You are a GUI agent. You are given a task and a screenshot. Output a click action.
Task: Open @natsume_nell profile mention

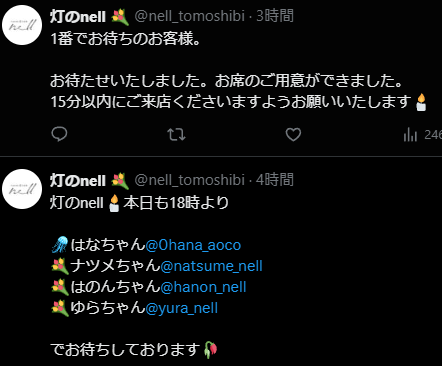(x=212, y=266)
